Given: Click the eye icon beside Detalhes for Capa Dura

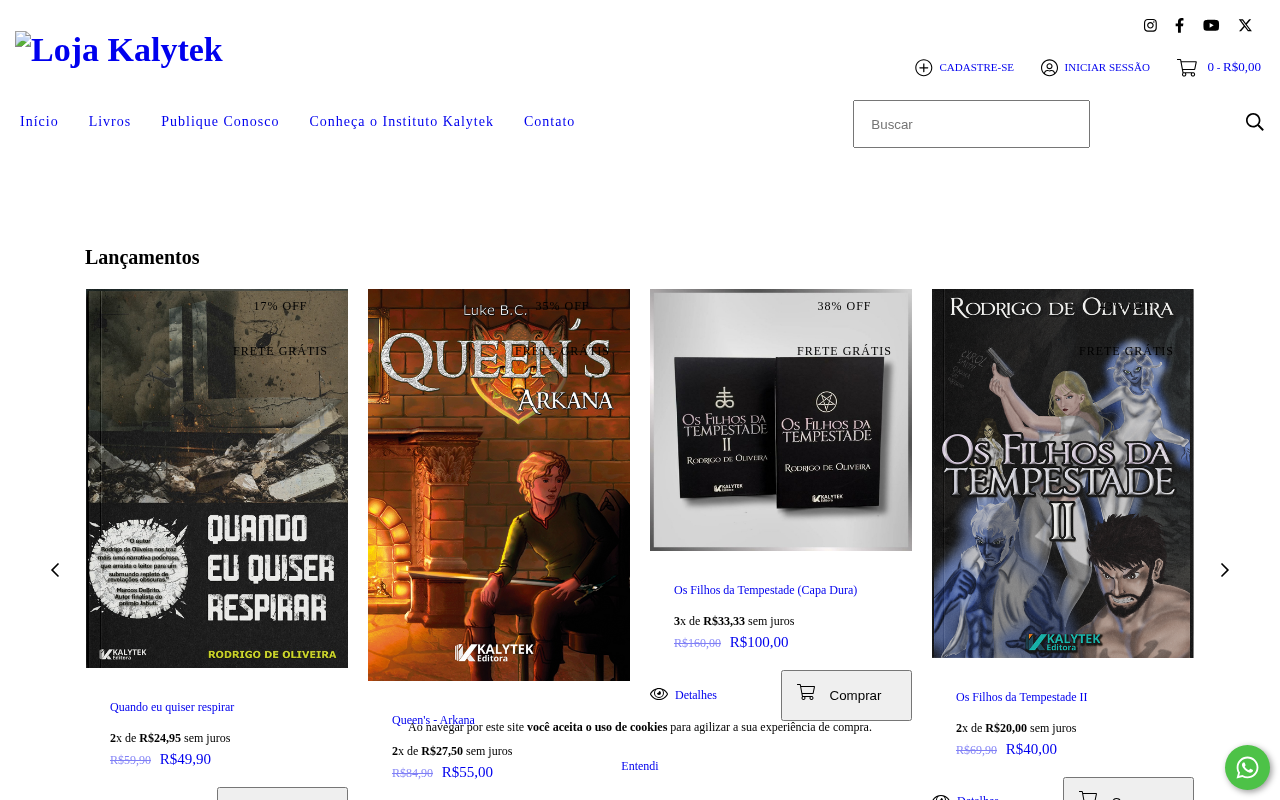Looking at the screenshot, I should coord(659,694).
